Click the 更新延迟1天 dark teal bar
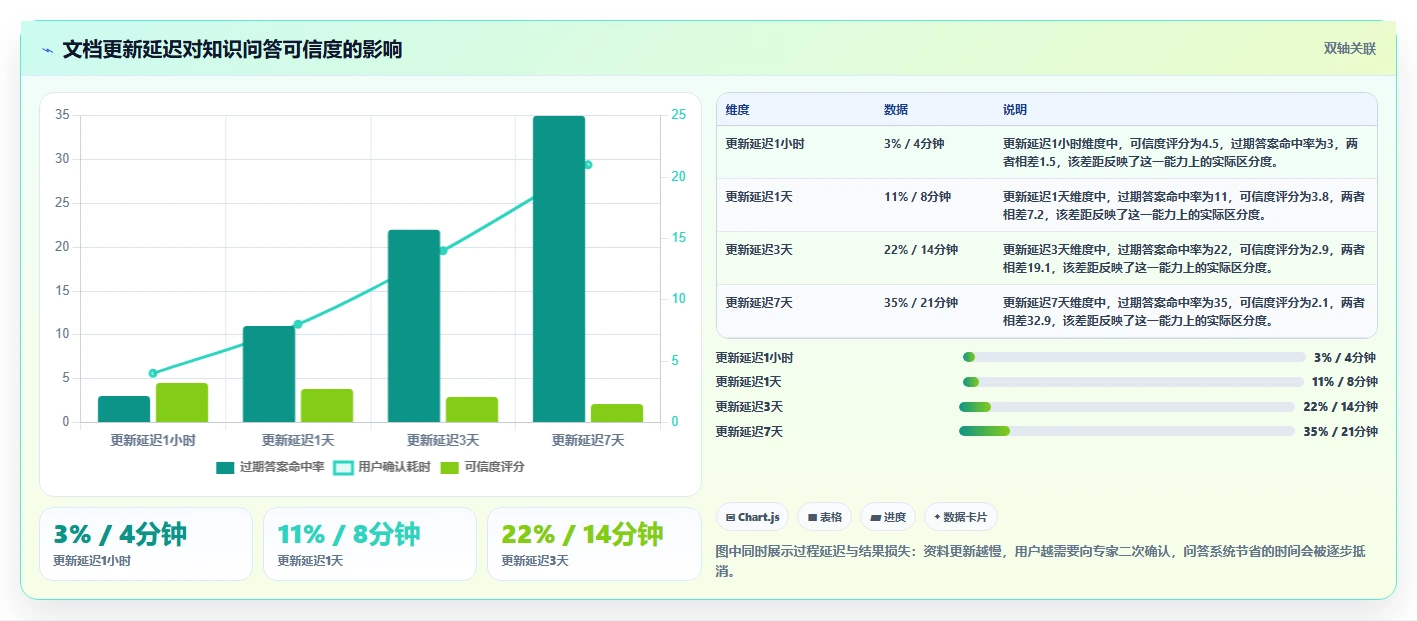This screenshot has height=621, width=1417. pos(269,374)
